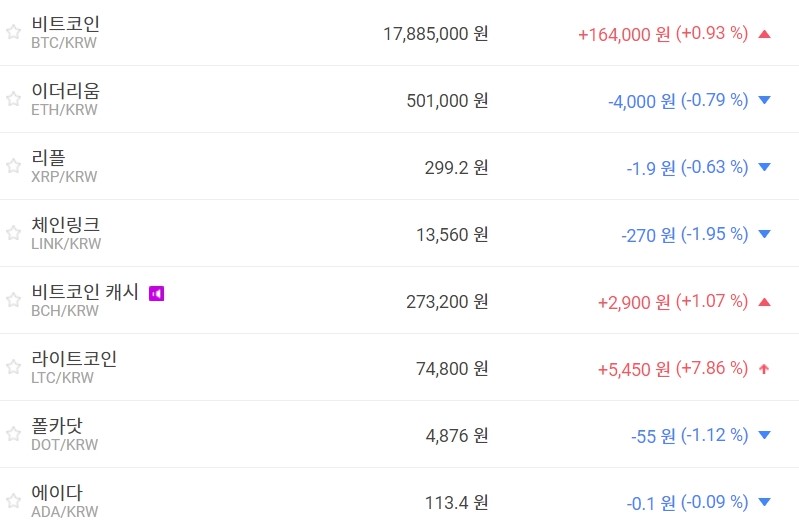Viewport: 799px width, 532px height.
Task: Toggle favorite star for Ethereum ETH/KRW
Action: click(x=13, y=99)
